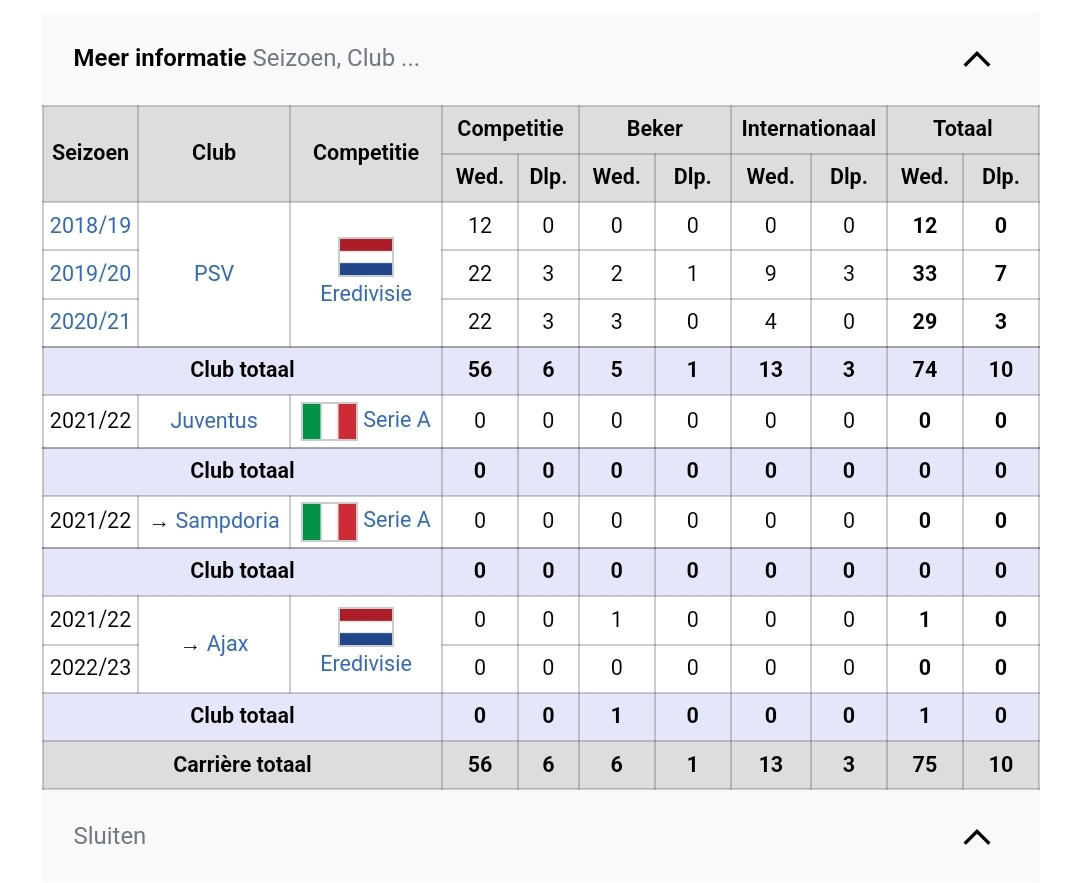The image size is (1080, 883).
Task: Open the PSV club link
Action: tap(214, 273)
